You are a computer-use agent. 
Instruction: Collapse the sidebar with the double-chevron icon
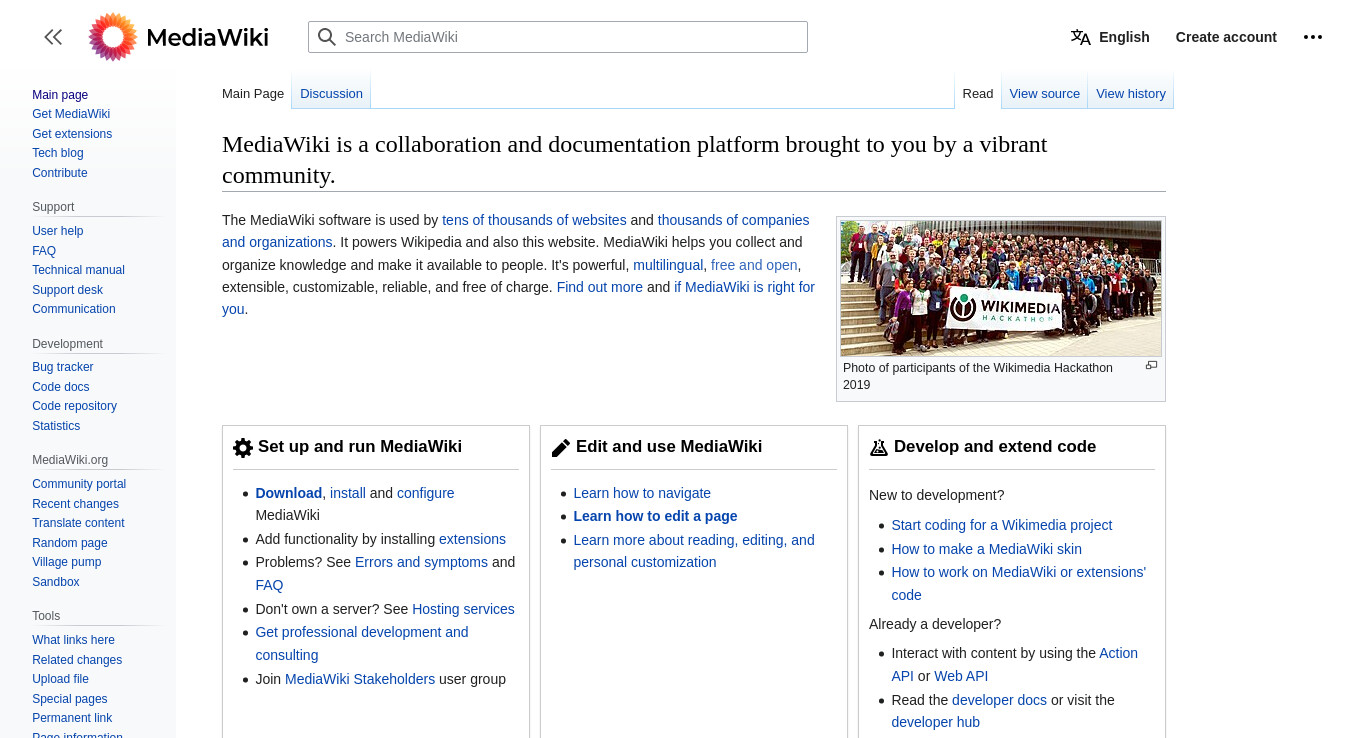[x=53, y=37]
